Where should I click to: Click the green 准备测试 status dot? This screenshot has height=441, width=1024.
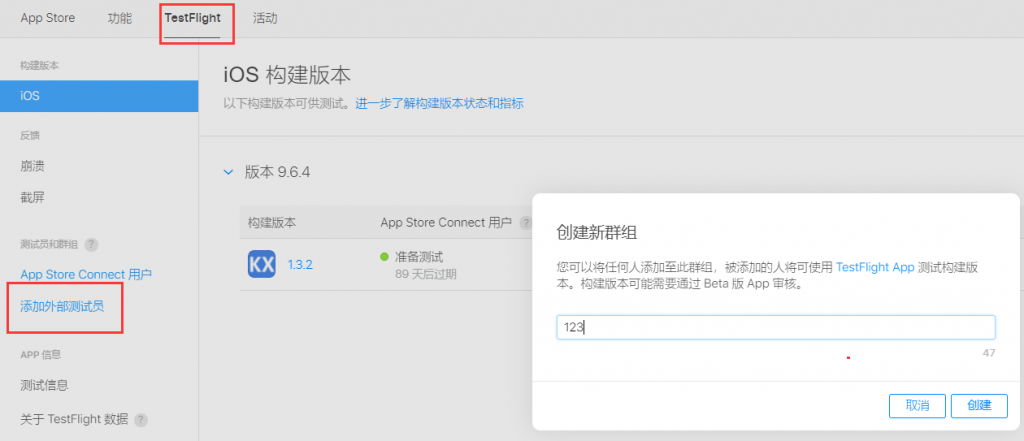tap(385, 257)
